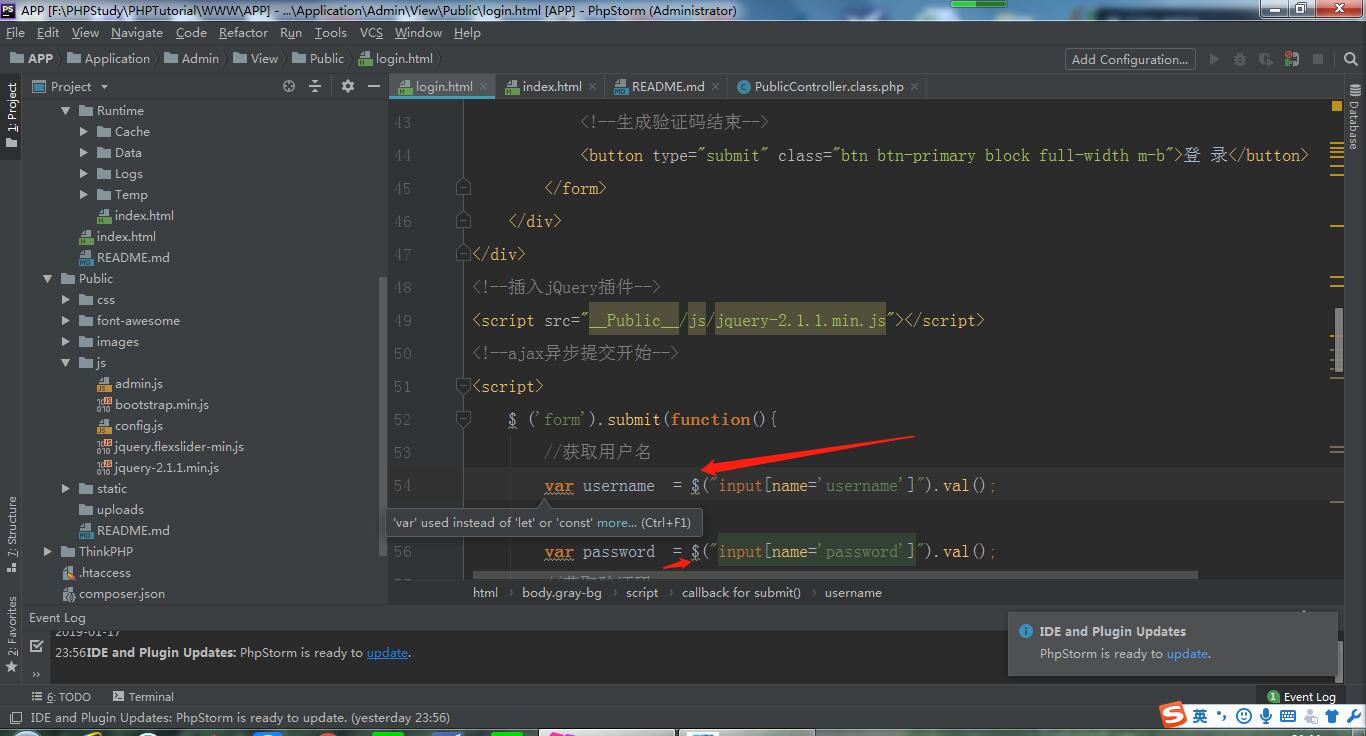Collapse the Runtime folder
Viewport: 1366px width, 736px height.
click(x=66, y=111)
